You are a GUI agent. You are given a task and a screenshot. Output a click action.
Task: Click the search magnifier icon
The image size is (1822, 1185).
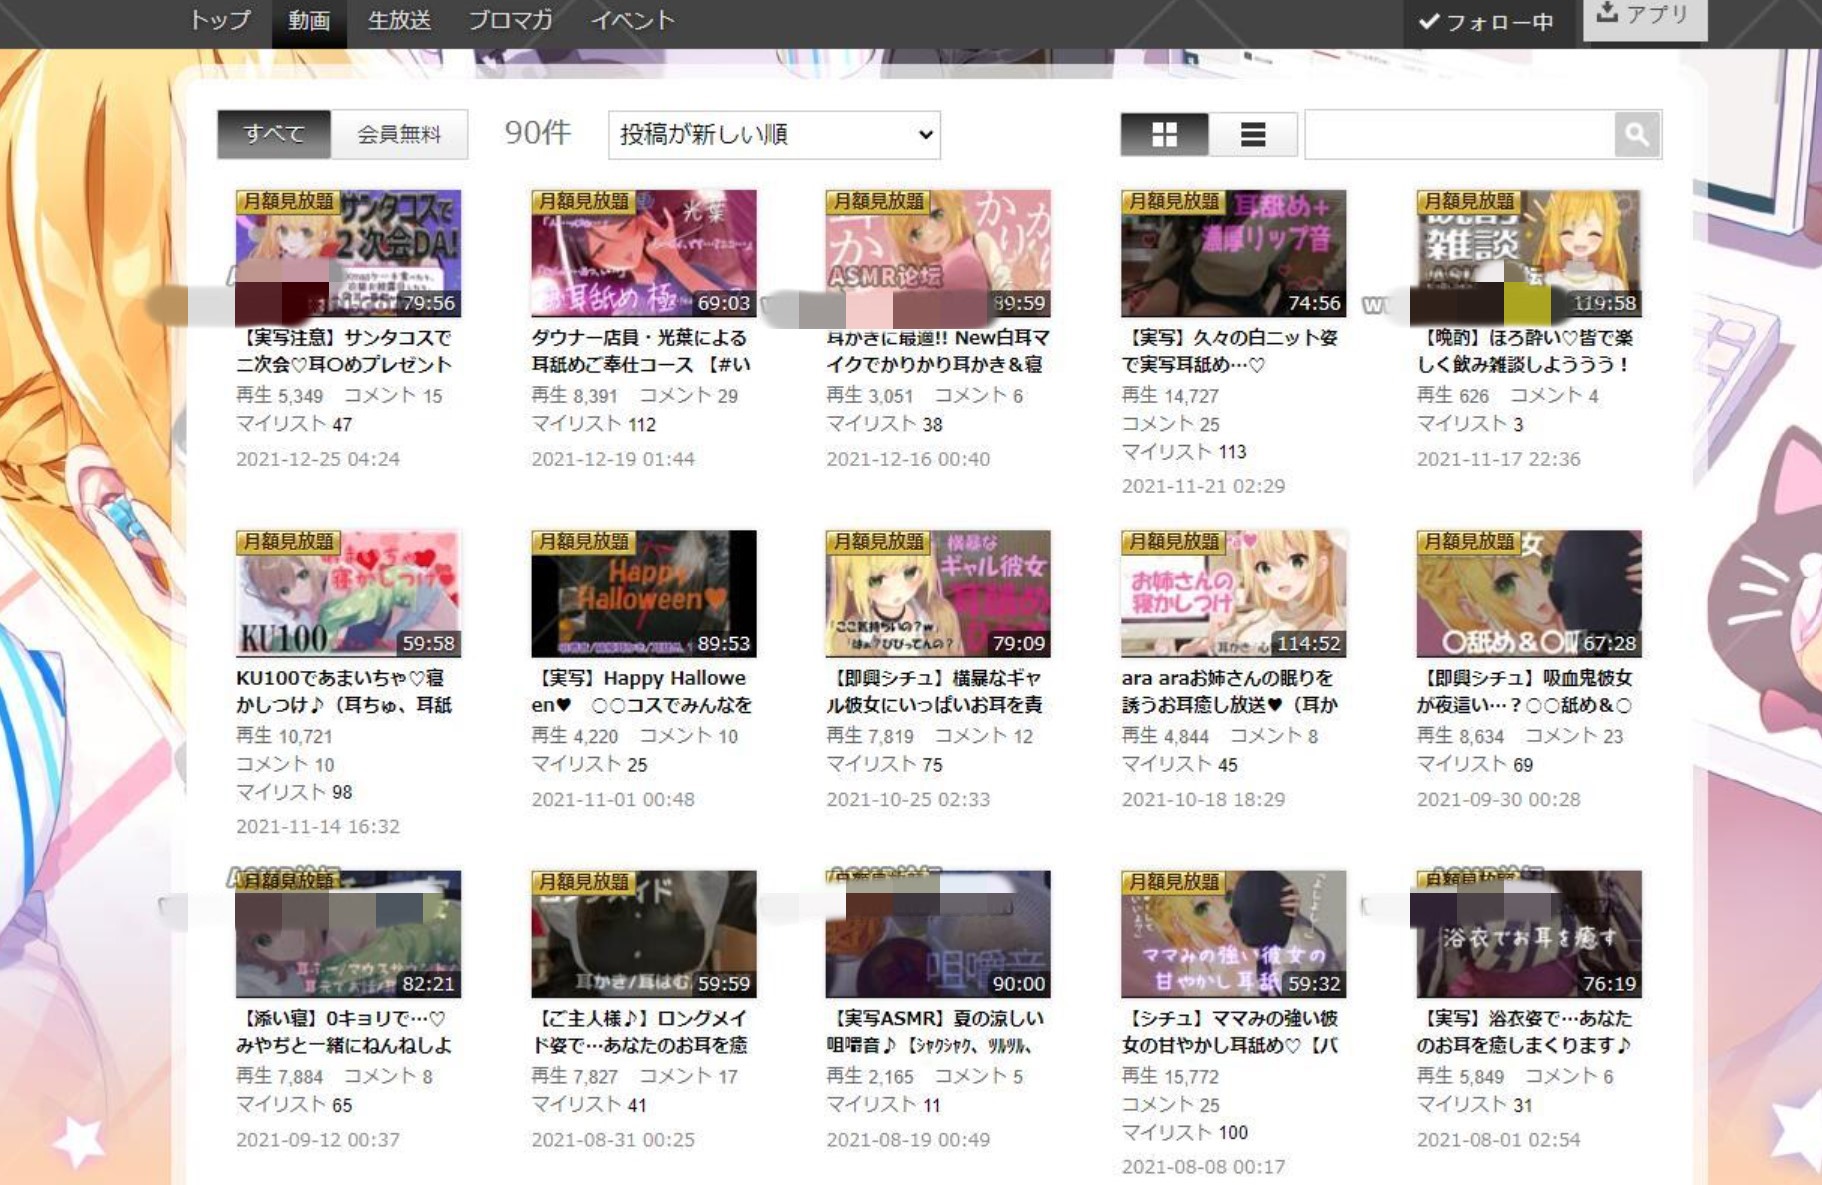click(x=1634, y=134)
